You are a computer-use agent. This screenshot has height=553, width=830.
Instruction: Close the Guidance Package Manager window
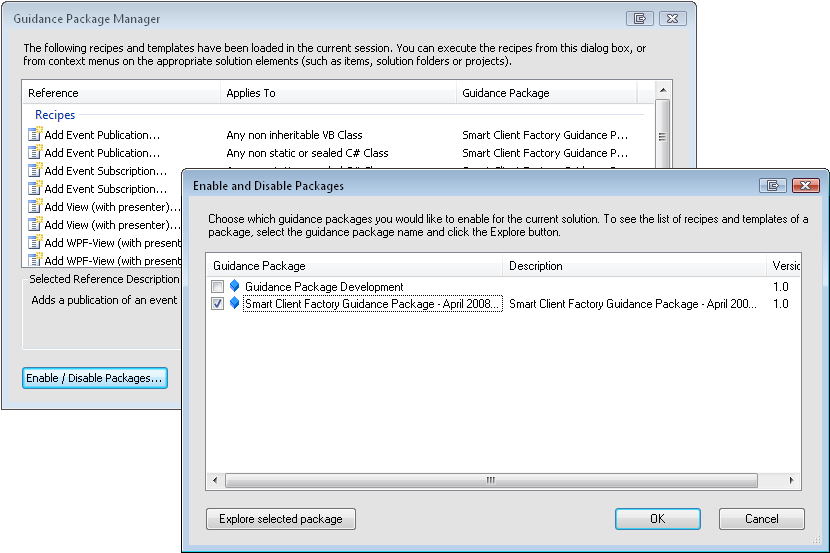(x=672, y=19)
